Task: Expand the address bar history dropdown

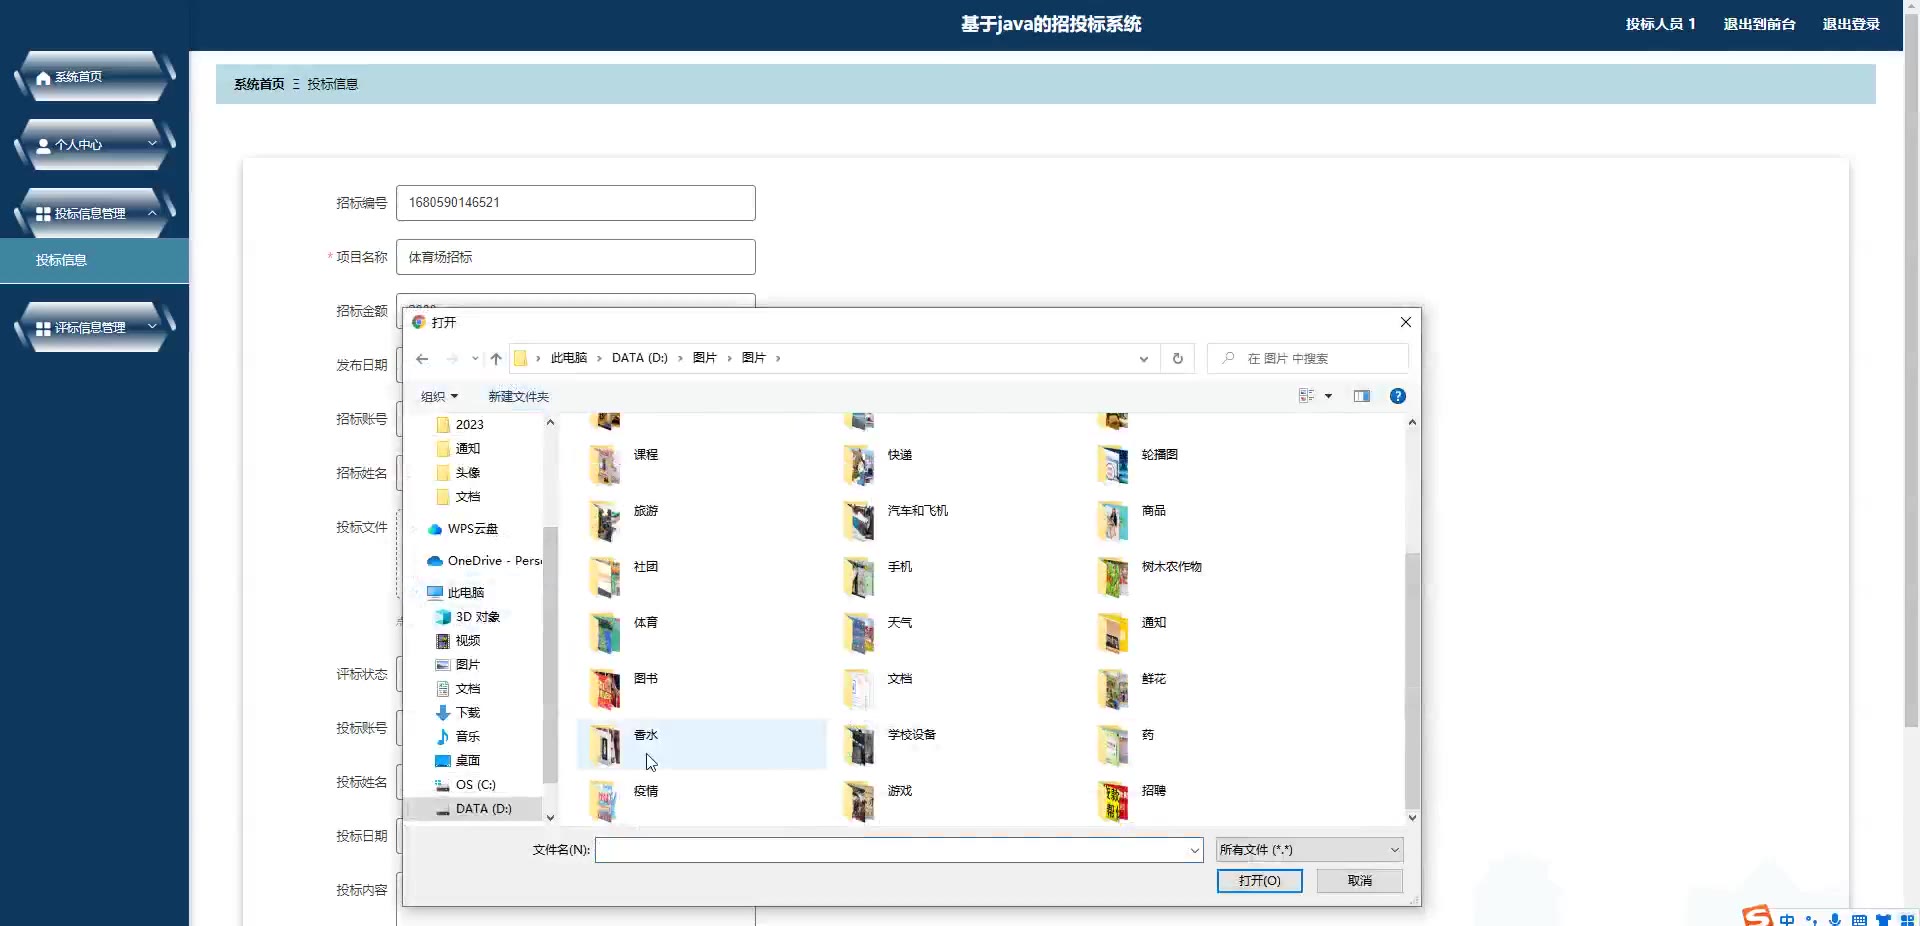Action: pyautogui.click(x=1144, y=359)
